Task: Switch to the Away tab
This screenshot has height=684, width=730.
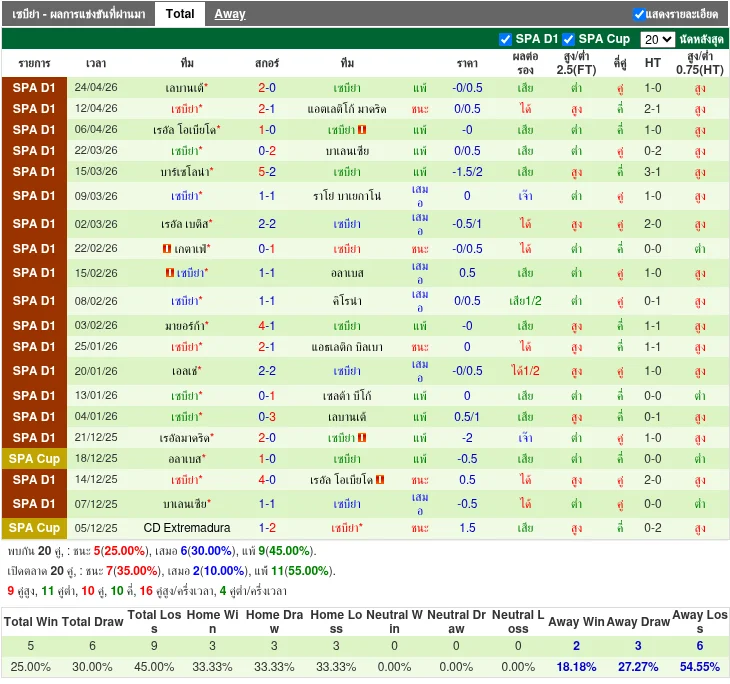Action: pos(230,14)
